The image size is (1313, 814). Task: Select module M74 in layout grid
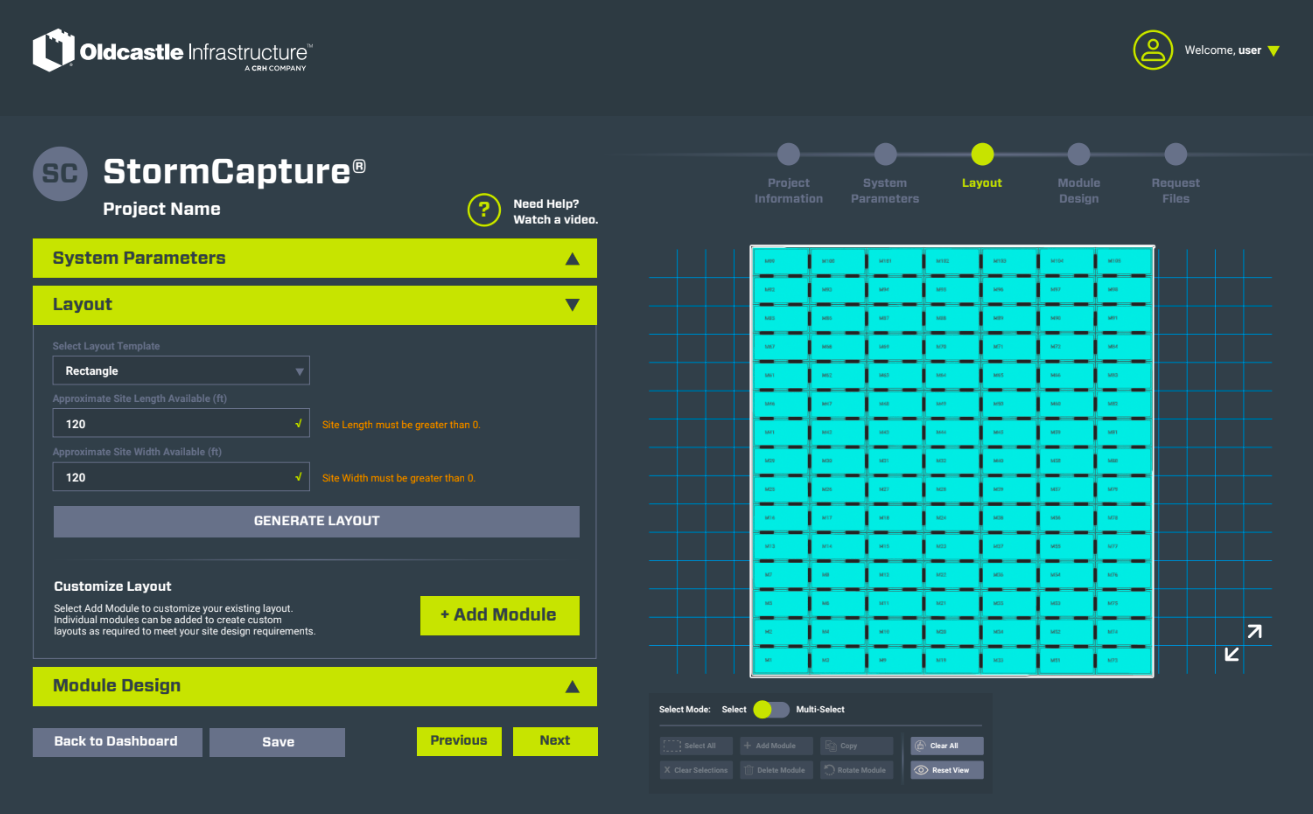pos(1124,632)
